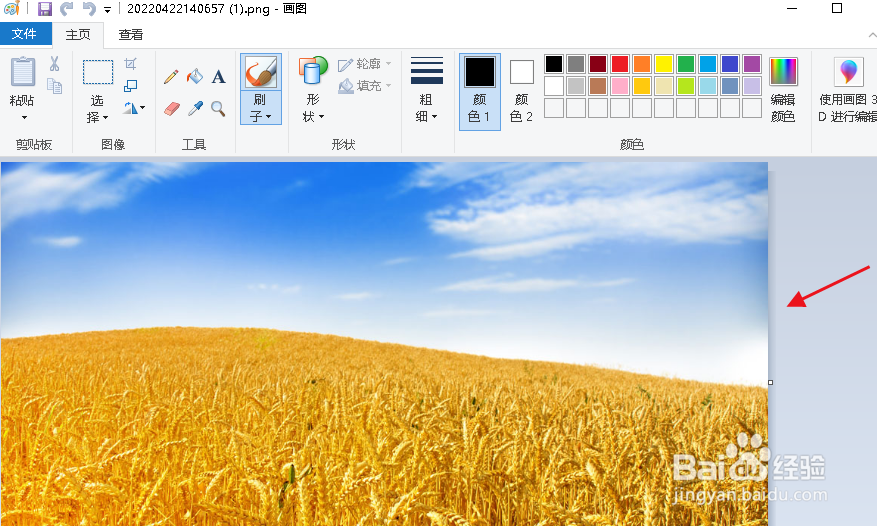
Task: Select 颜色 1 foreground color
Action: [x=480, y=92]
